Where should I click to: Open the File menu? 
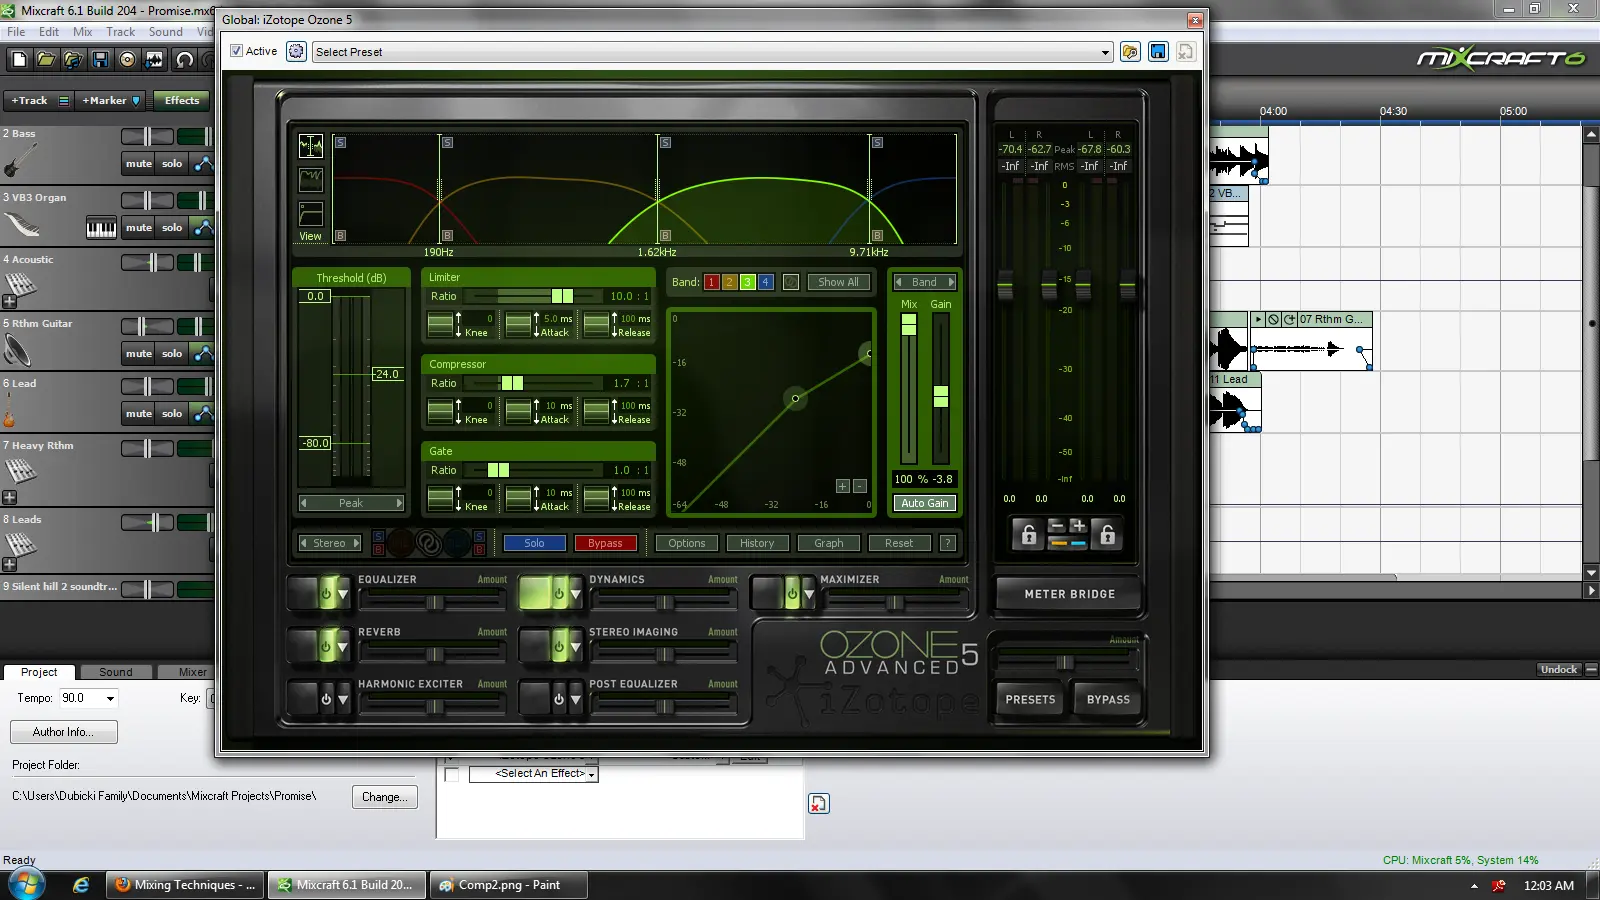[16, 32]
